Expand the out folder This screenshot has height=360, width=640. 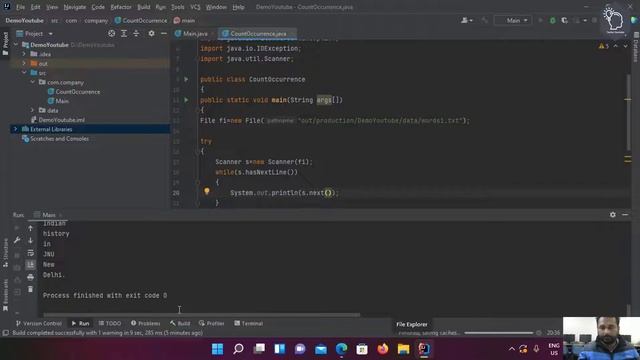coord(24,63)
